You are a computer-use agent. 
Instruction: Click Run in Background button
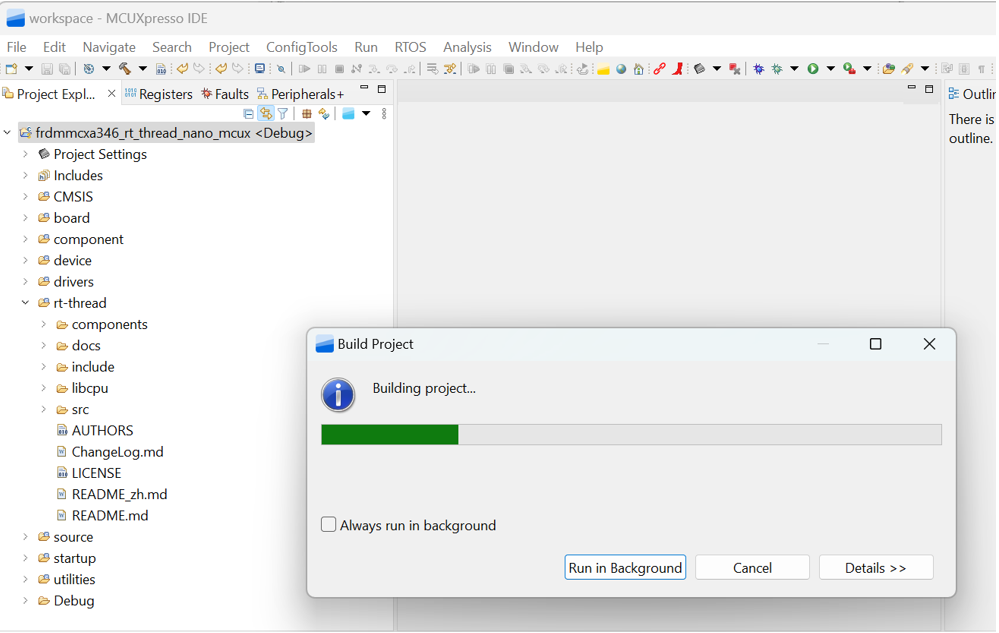point(625,567)
